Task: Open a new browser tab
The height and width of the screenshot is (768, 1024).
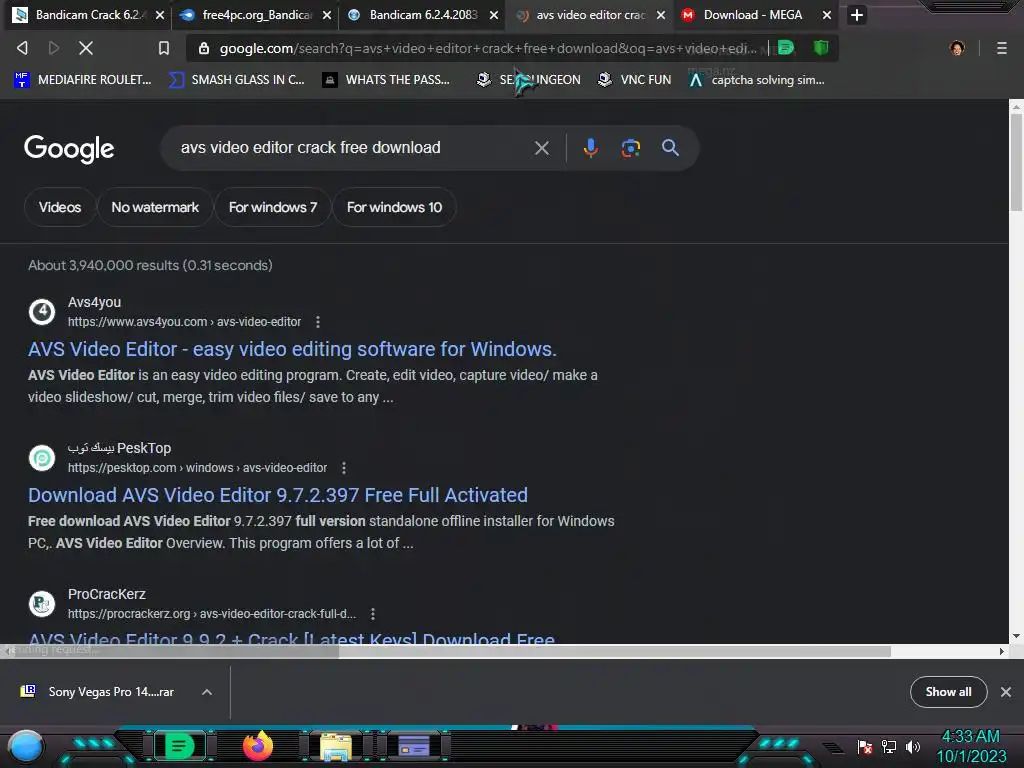Action: click(x=857, y=14)
